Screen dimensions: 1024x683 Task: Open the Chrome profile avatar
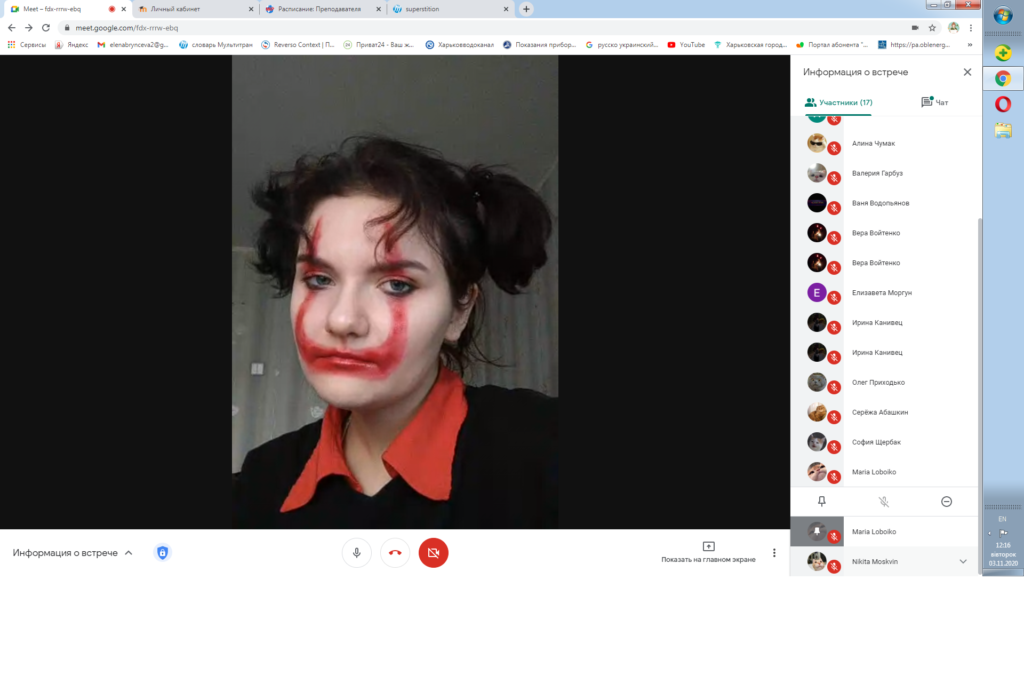point(953,27)
